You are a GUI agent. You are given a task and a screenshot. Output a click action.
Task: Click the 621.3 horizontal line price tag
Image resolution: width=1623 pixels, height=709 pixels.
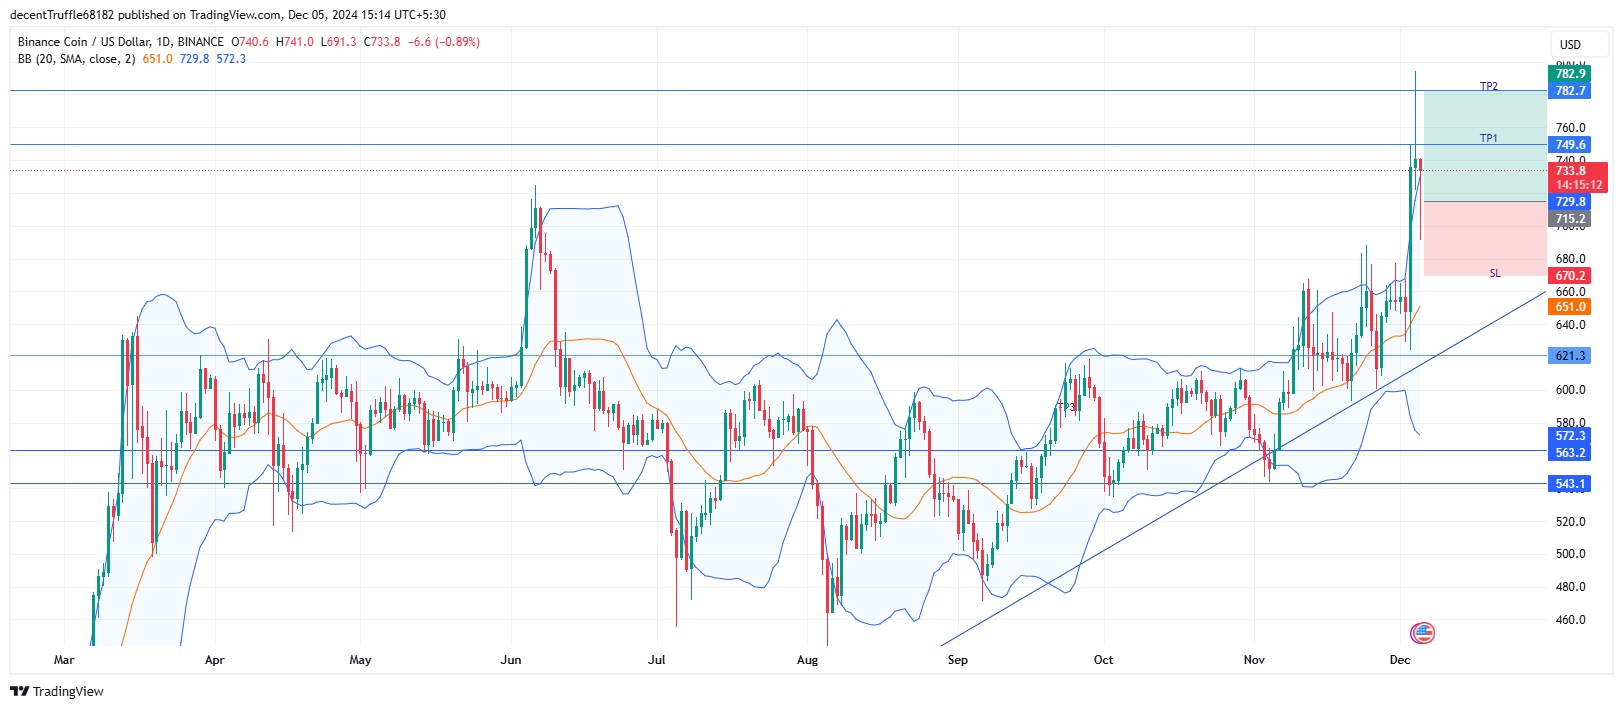[x=1570, y=356]
